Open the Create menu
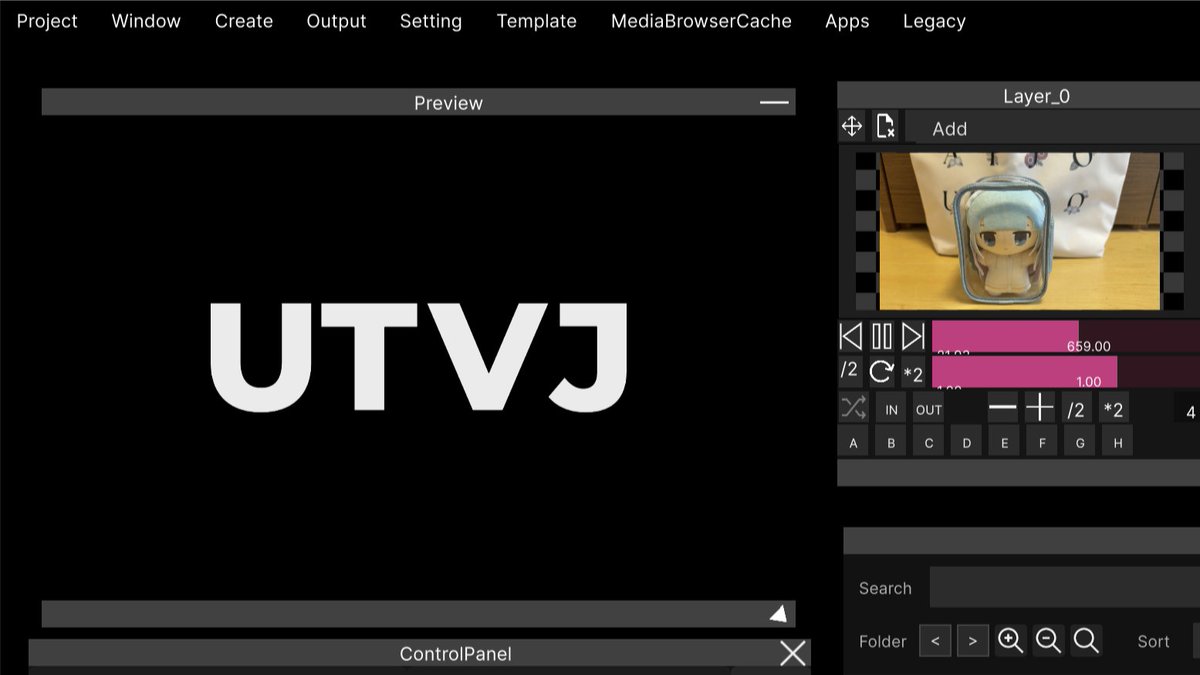 tap(244, 21)
